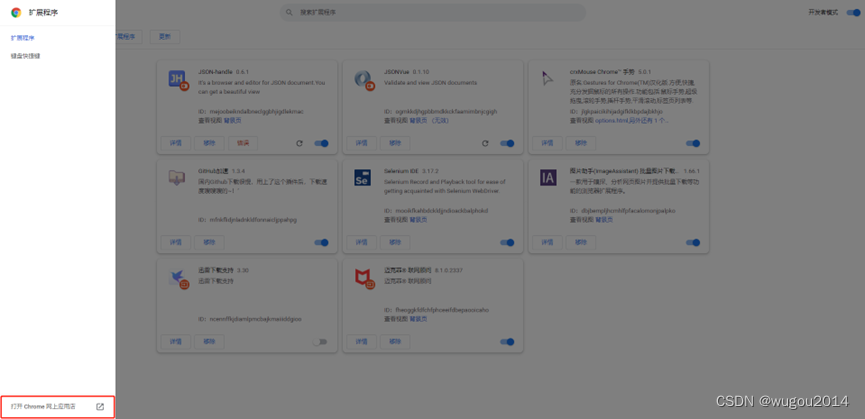
Task: Enable the 迅雷下载支持 extension toggle
Action: click(320, 342)
